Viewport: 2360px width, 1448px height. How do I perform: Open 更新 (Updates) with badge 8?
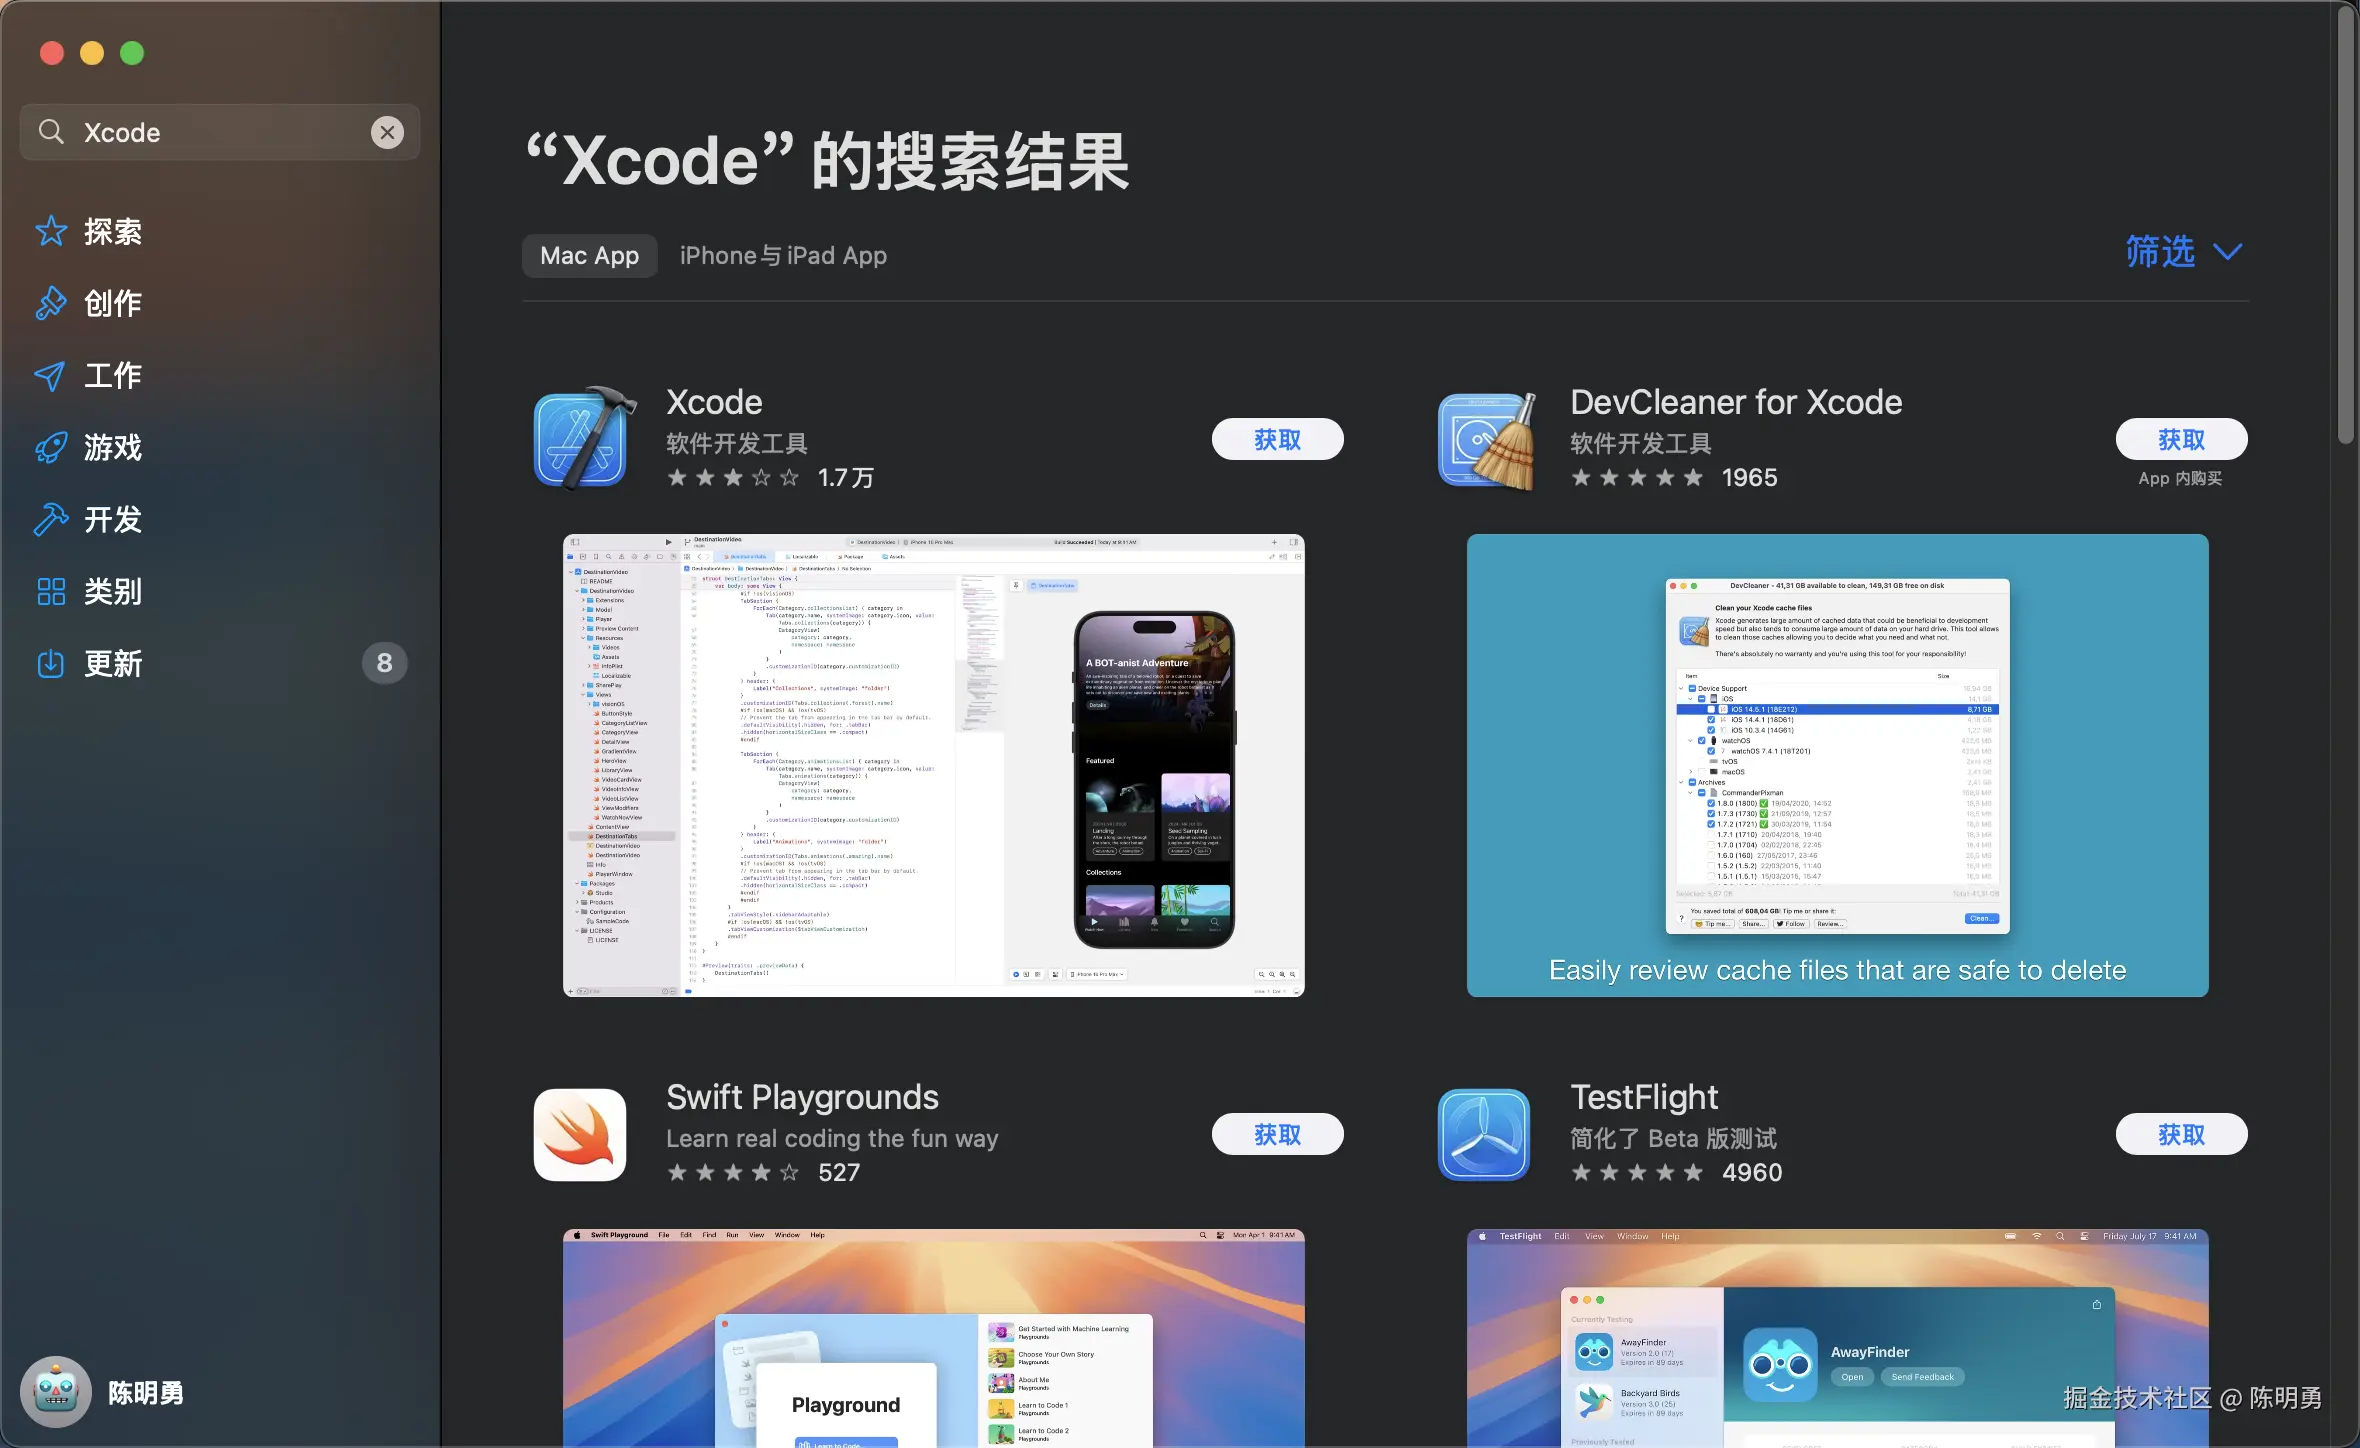pyautogui.click(x=111, y=664)
